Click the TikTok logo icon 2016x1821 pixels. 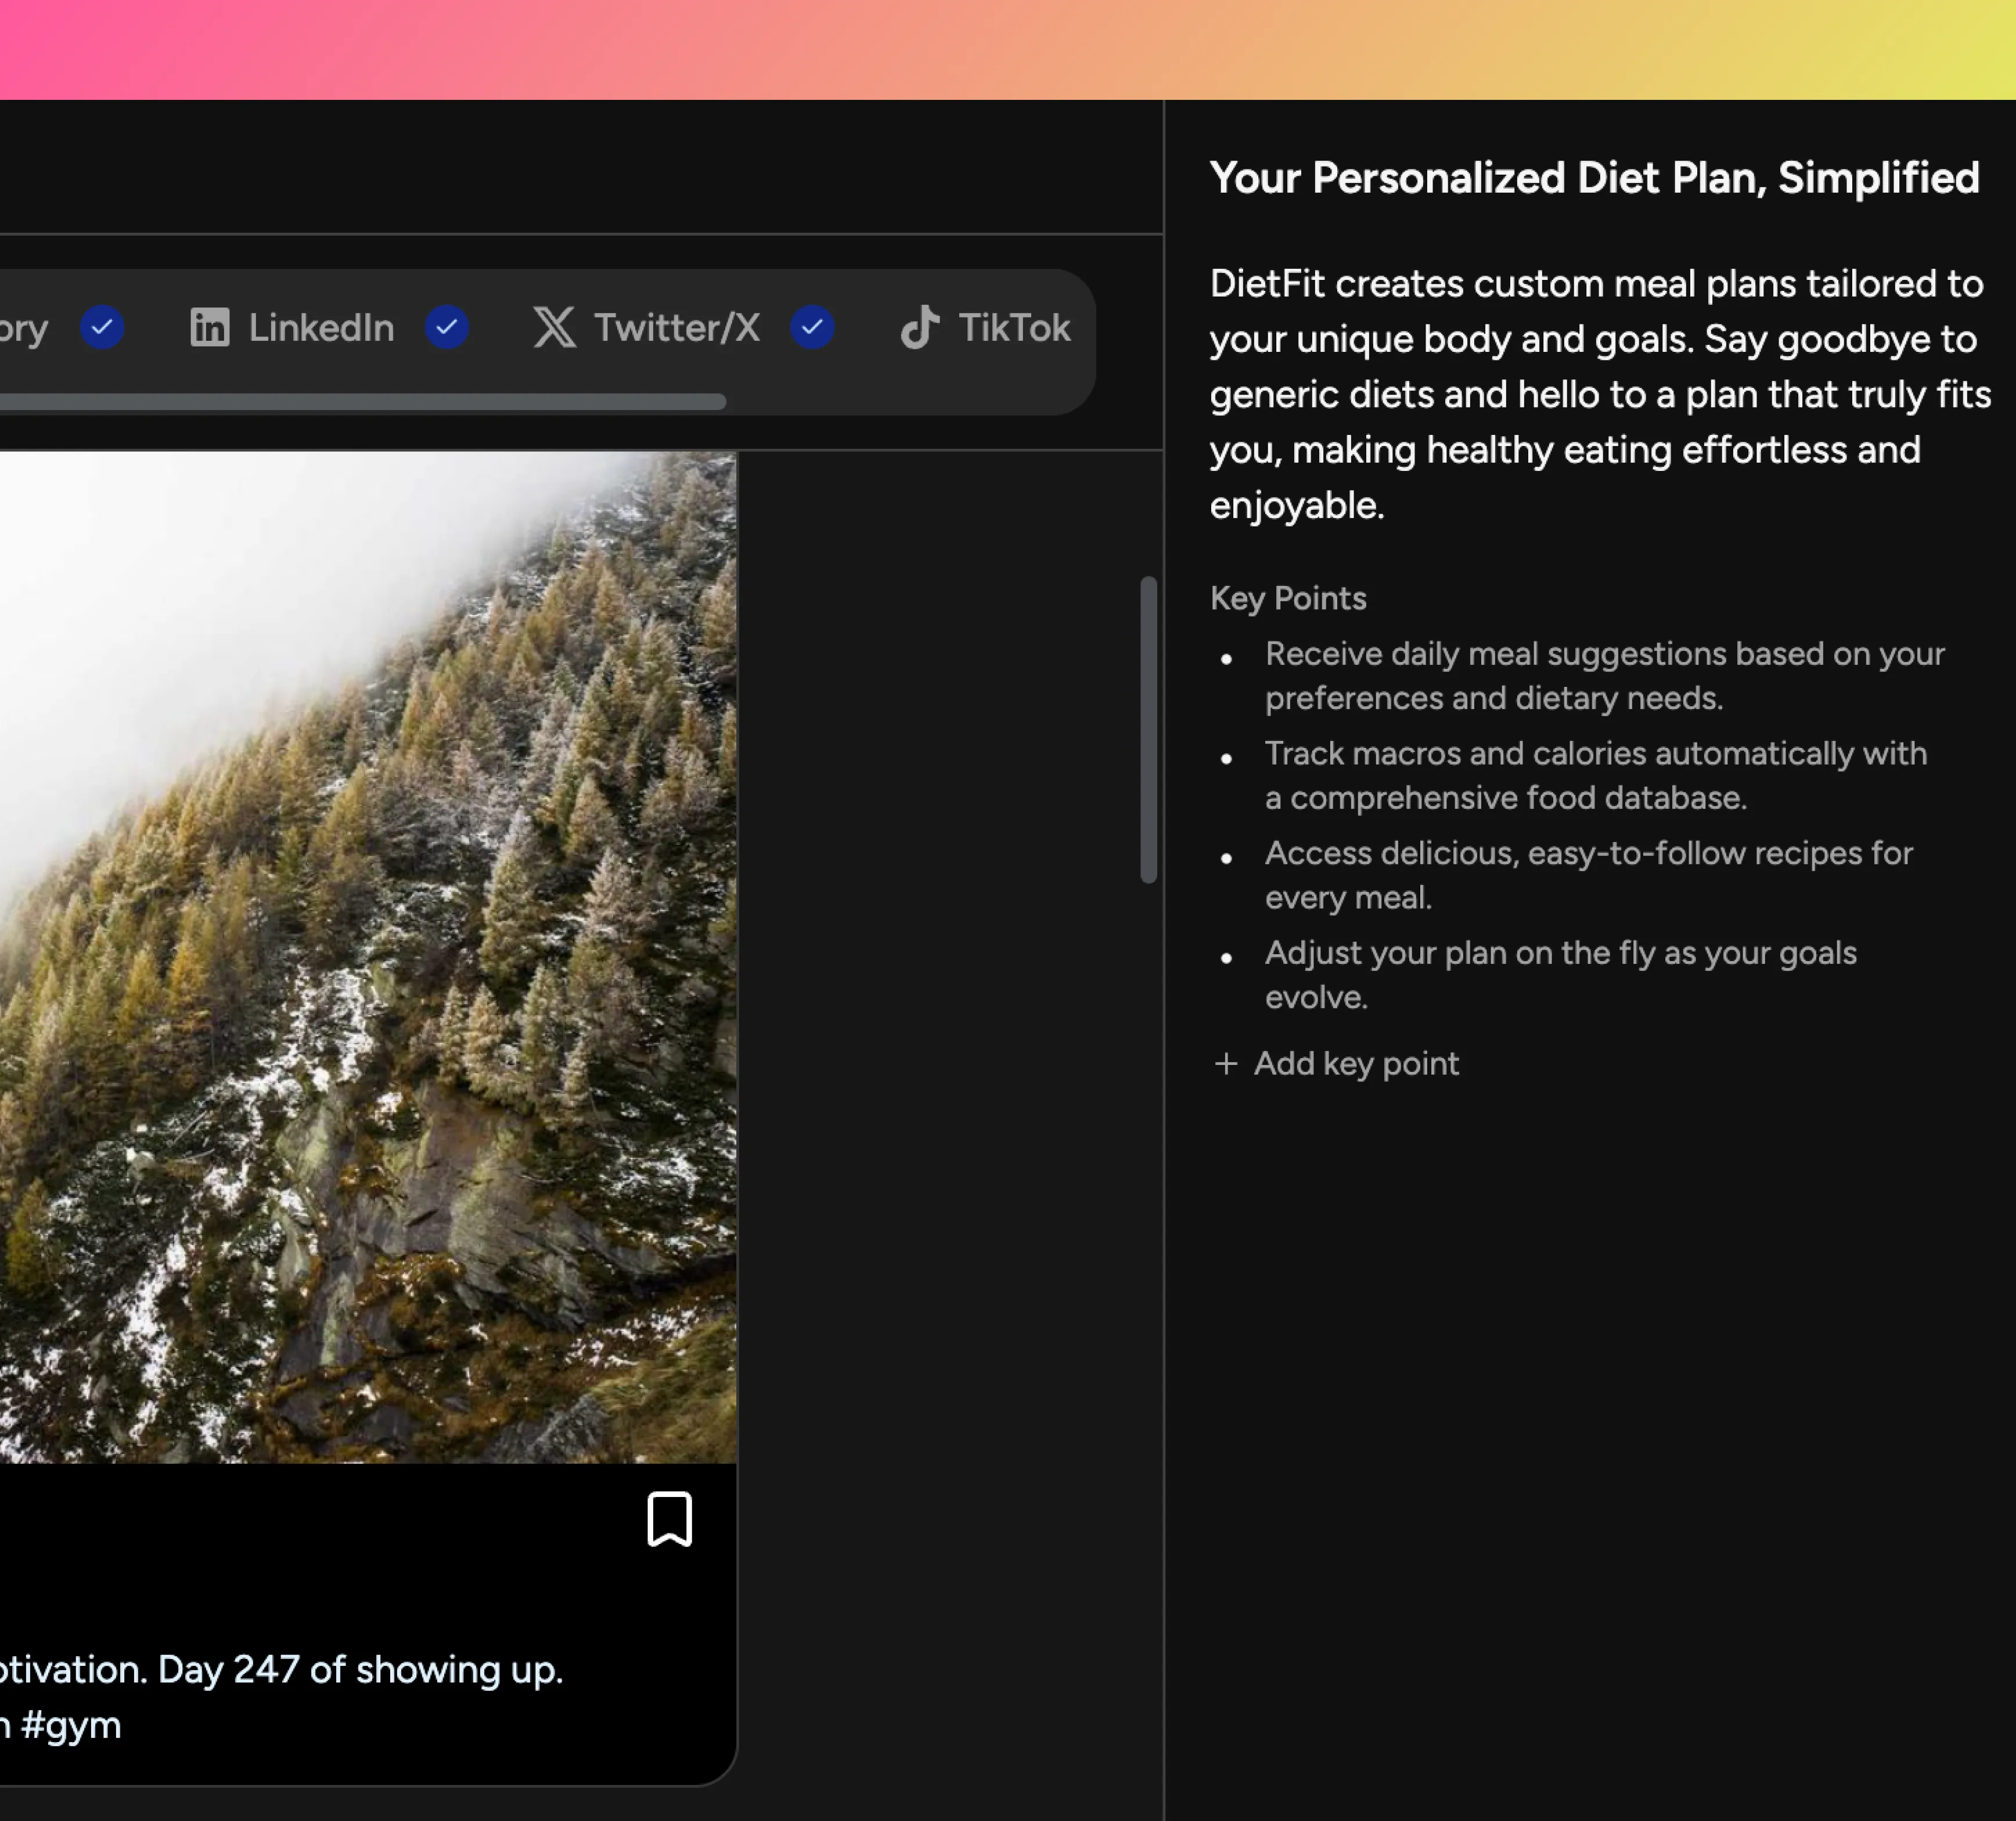click(x=919, y=327)
